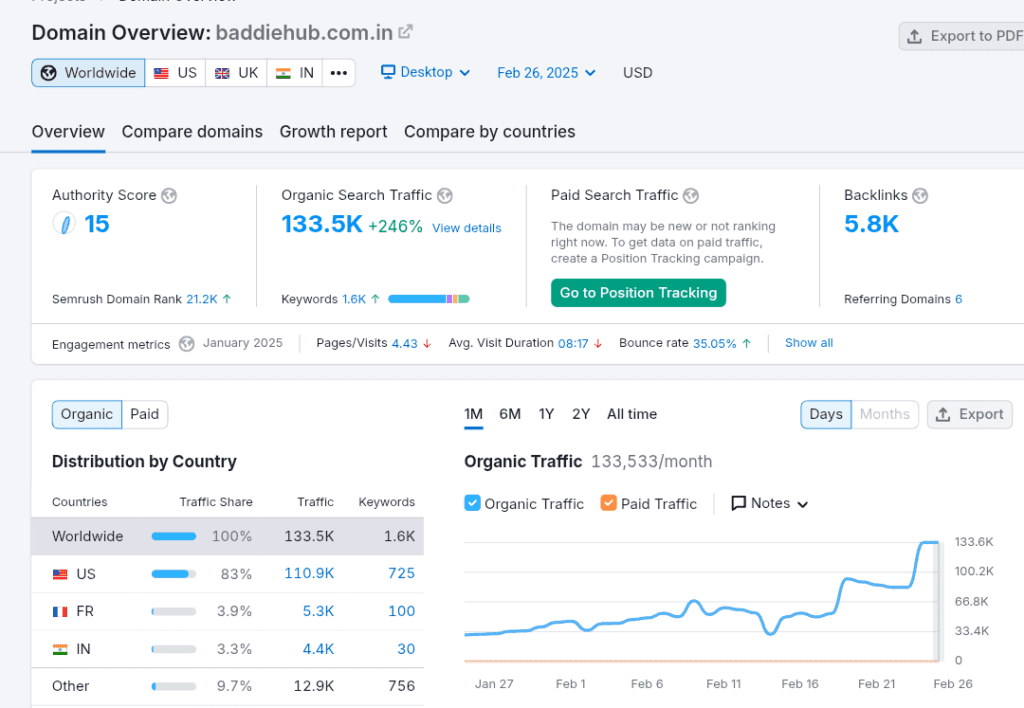The width and height of the screenshot is (1024, 708).
Task: Click the UK flag icon in database selector
Action: point(222,73)
